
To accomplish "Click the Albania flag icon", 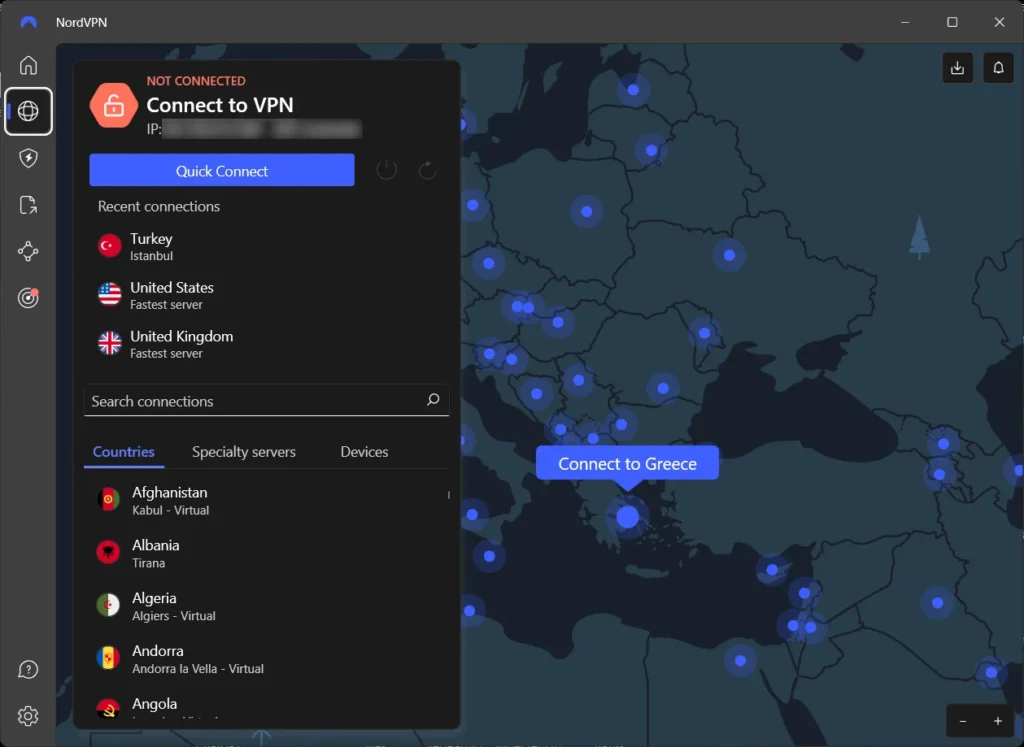I will click(108, 552).
